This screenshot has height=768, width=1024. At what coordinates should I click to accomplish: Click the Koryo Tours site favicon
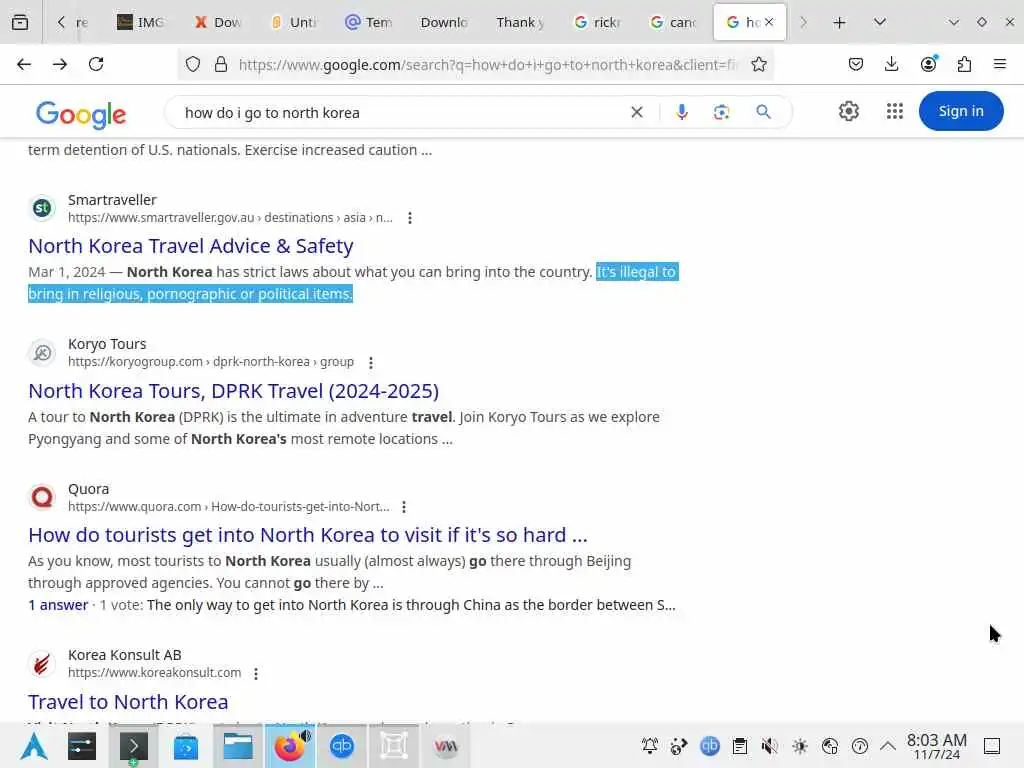point(42,353)
